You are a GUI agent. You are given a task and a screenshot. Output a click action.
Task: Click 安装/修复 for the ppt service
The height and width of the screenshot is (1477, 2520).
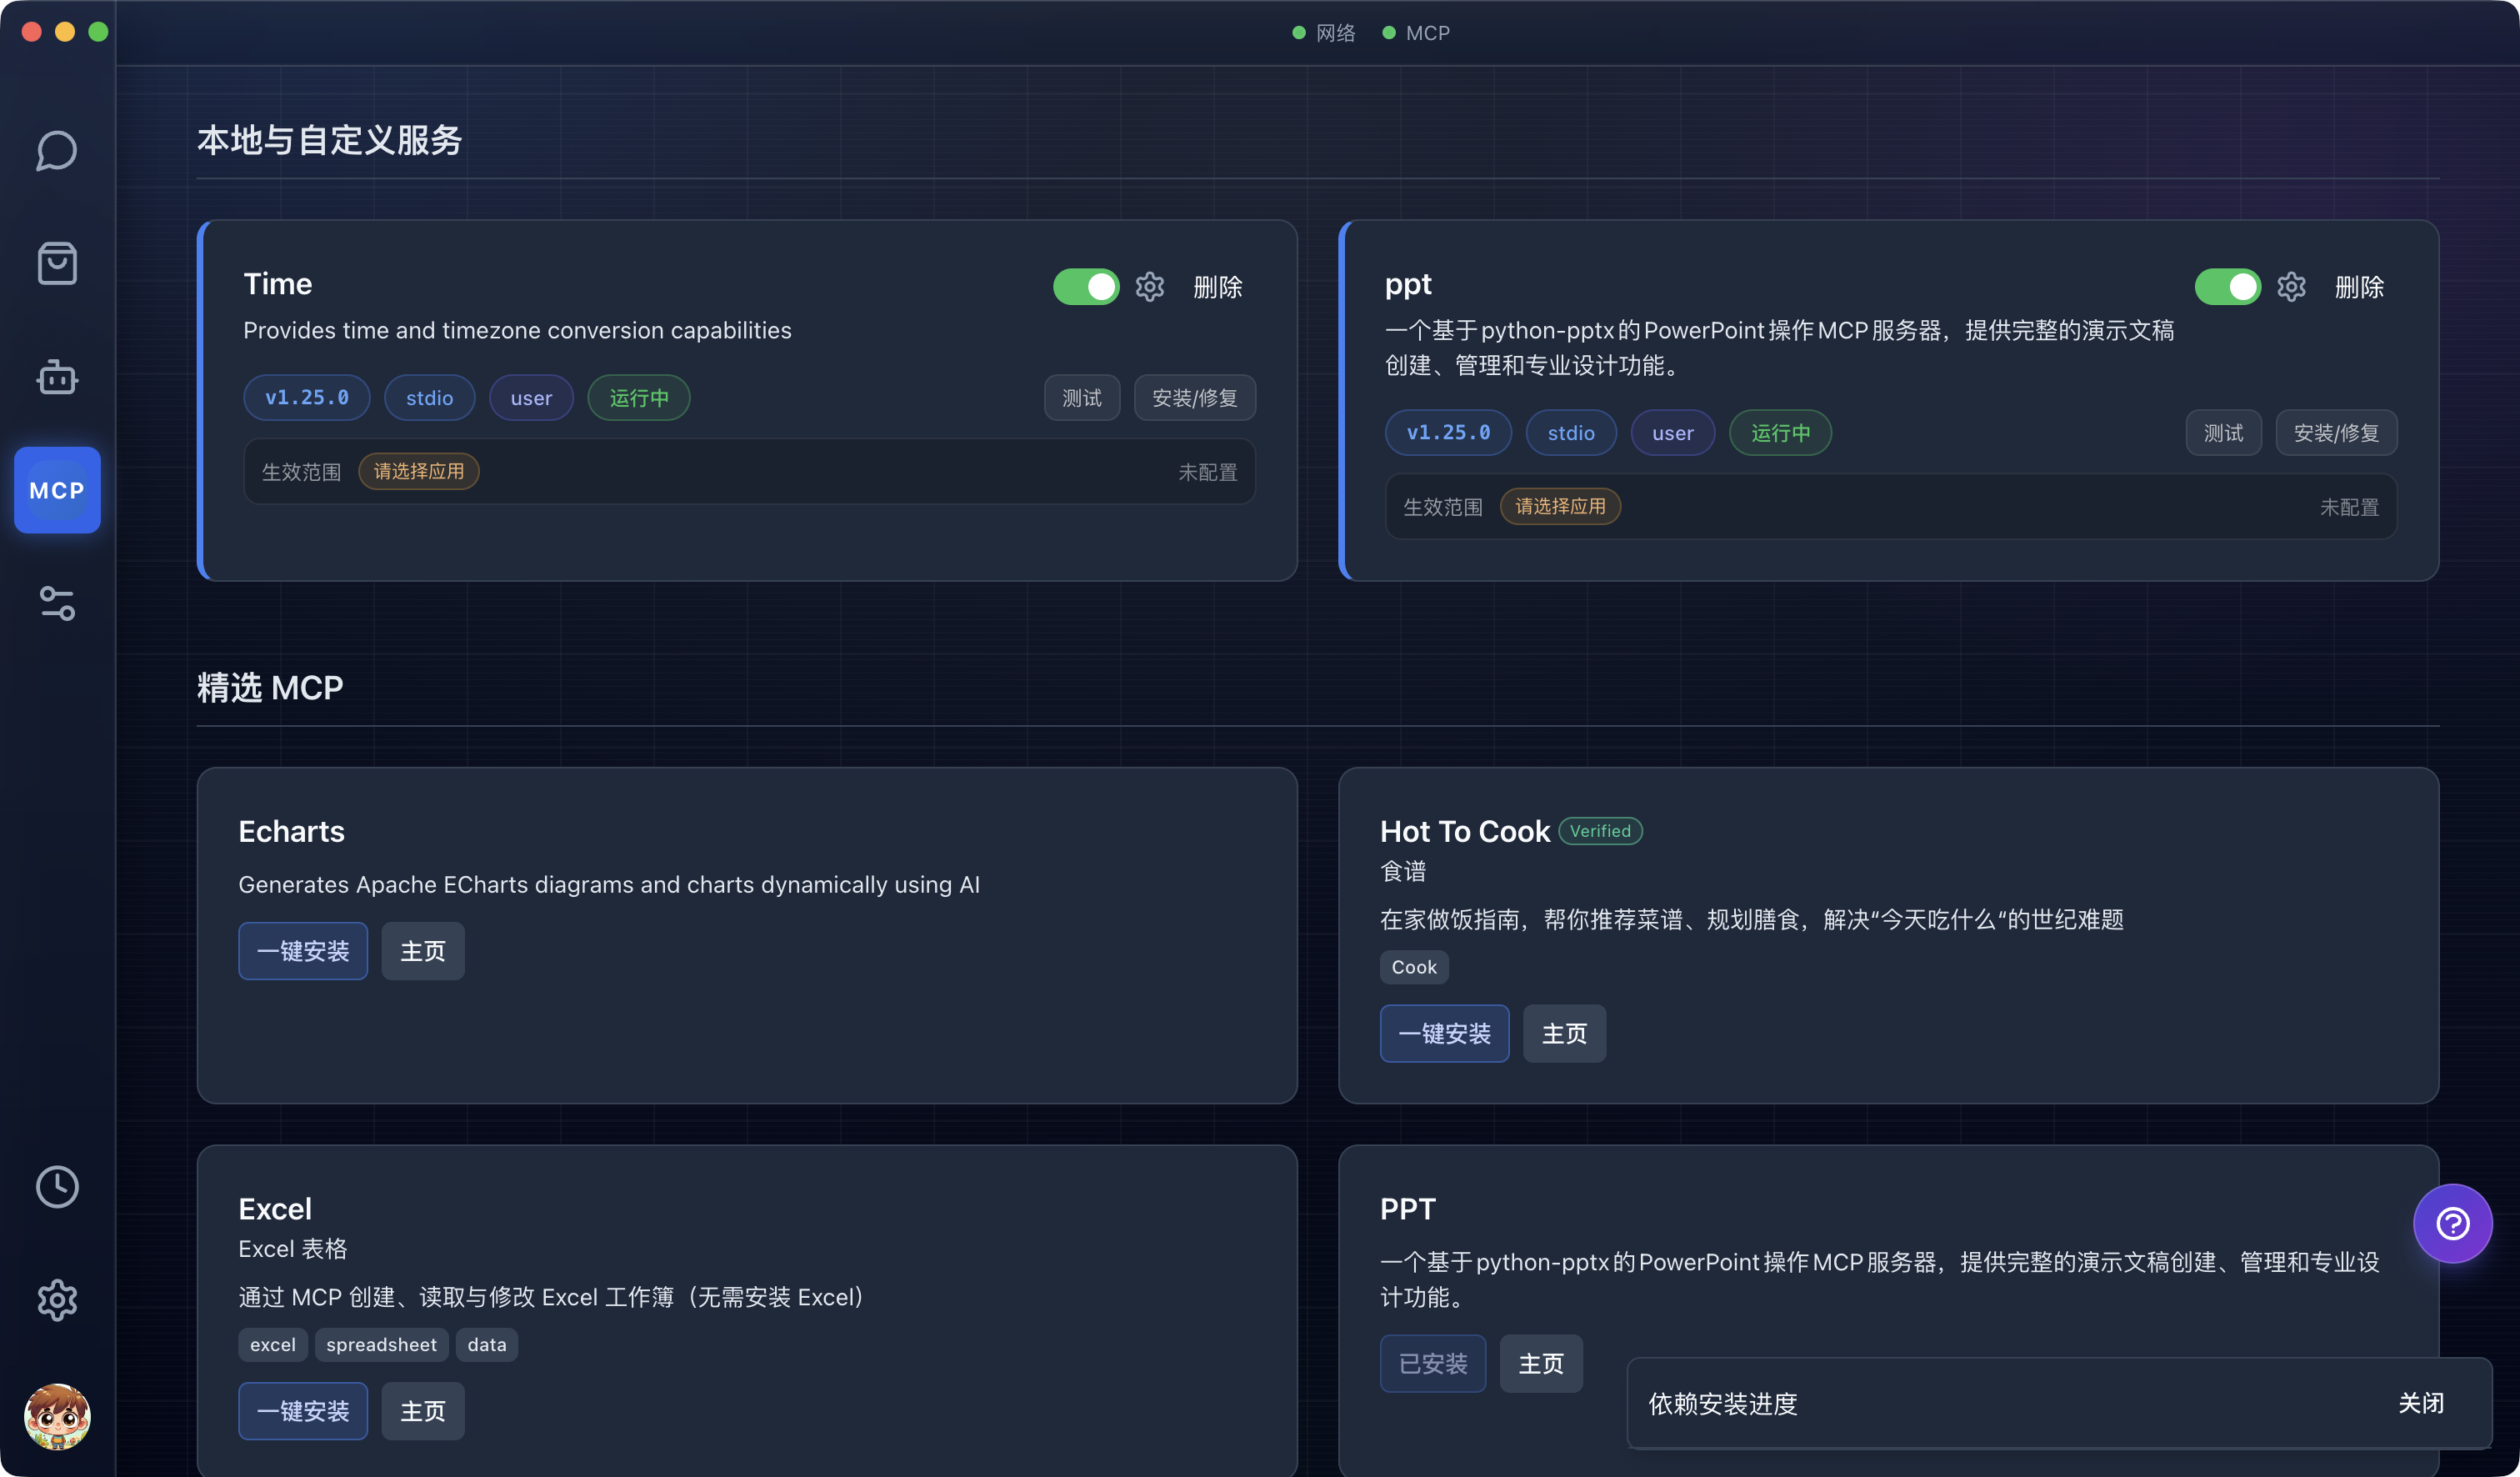pyautogui.click(x=2336, y=433)
